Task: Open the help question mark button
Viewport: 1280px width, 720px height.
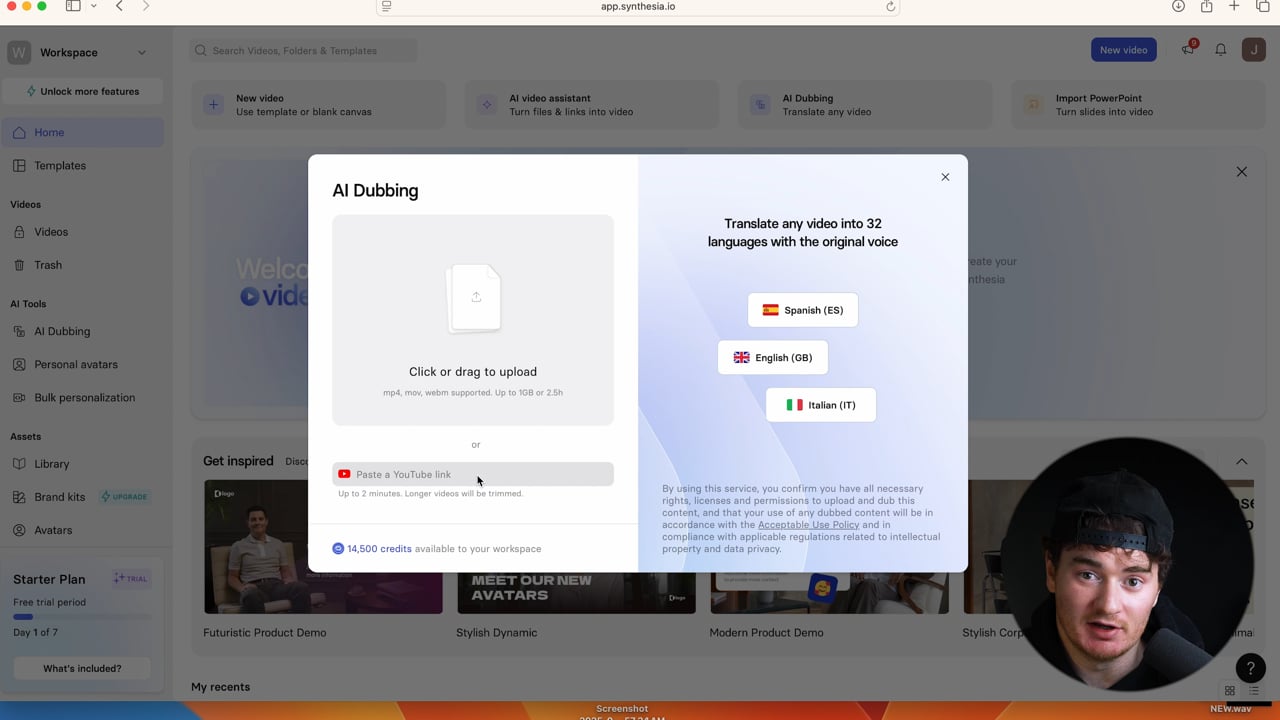Action: coord(1250,668)
